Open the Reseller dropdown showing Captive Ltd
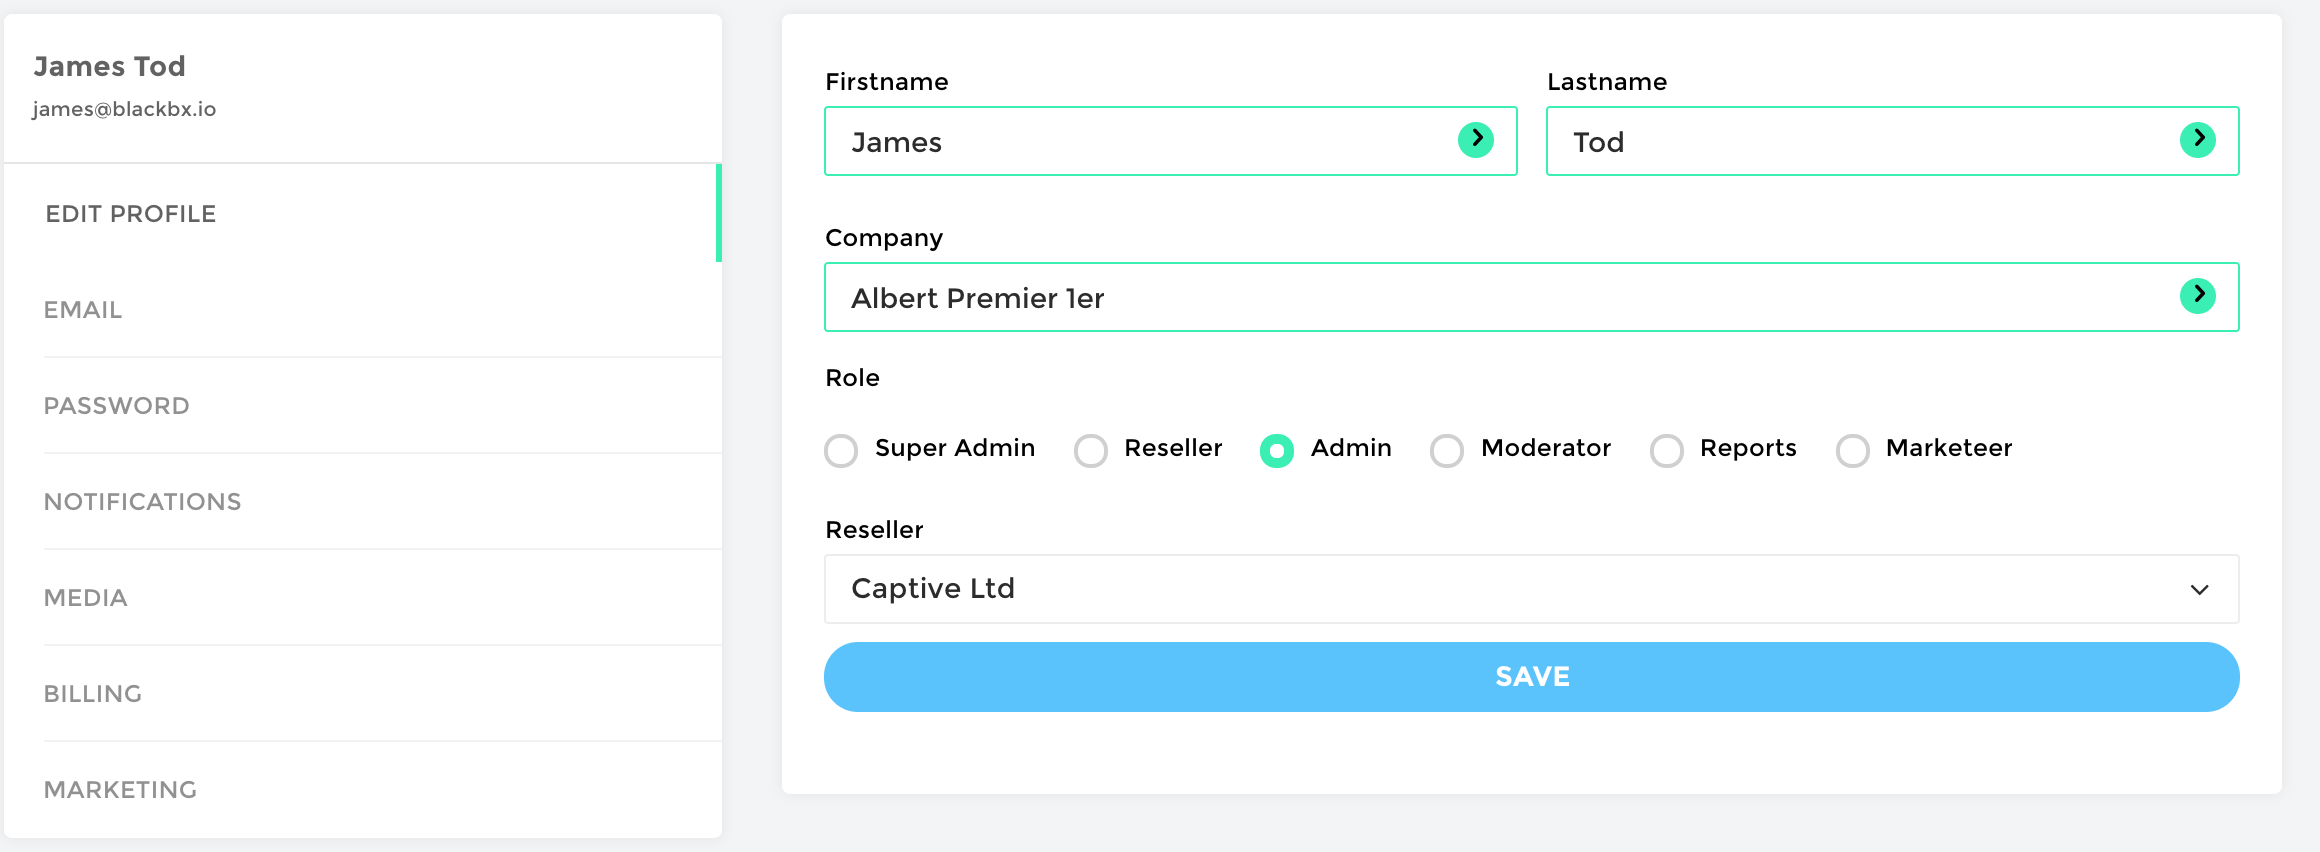The width and height of the screenshot is (2320, 852). (x=1531, y=589)
